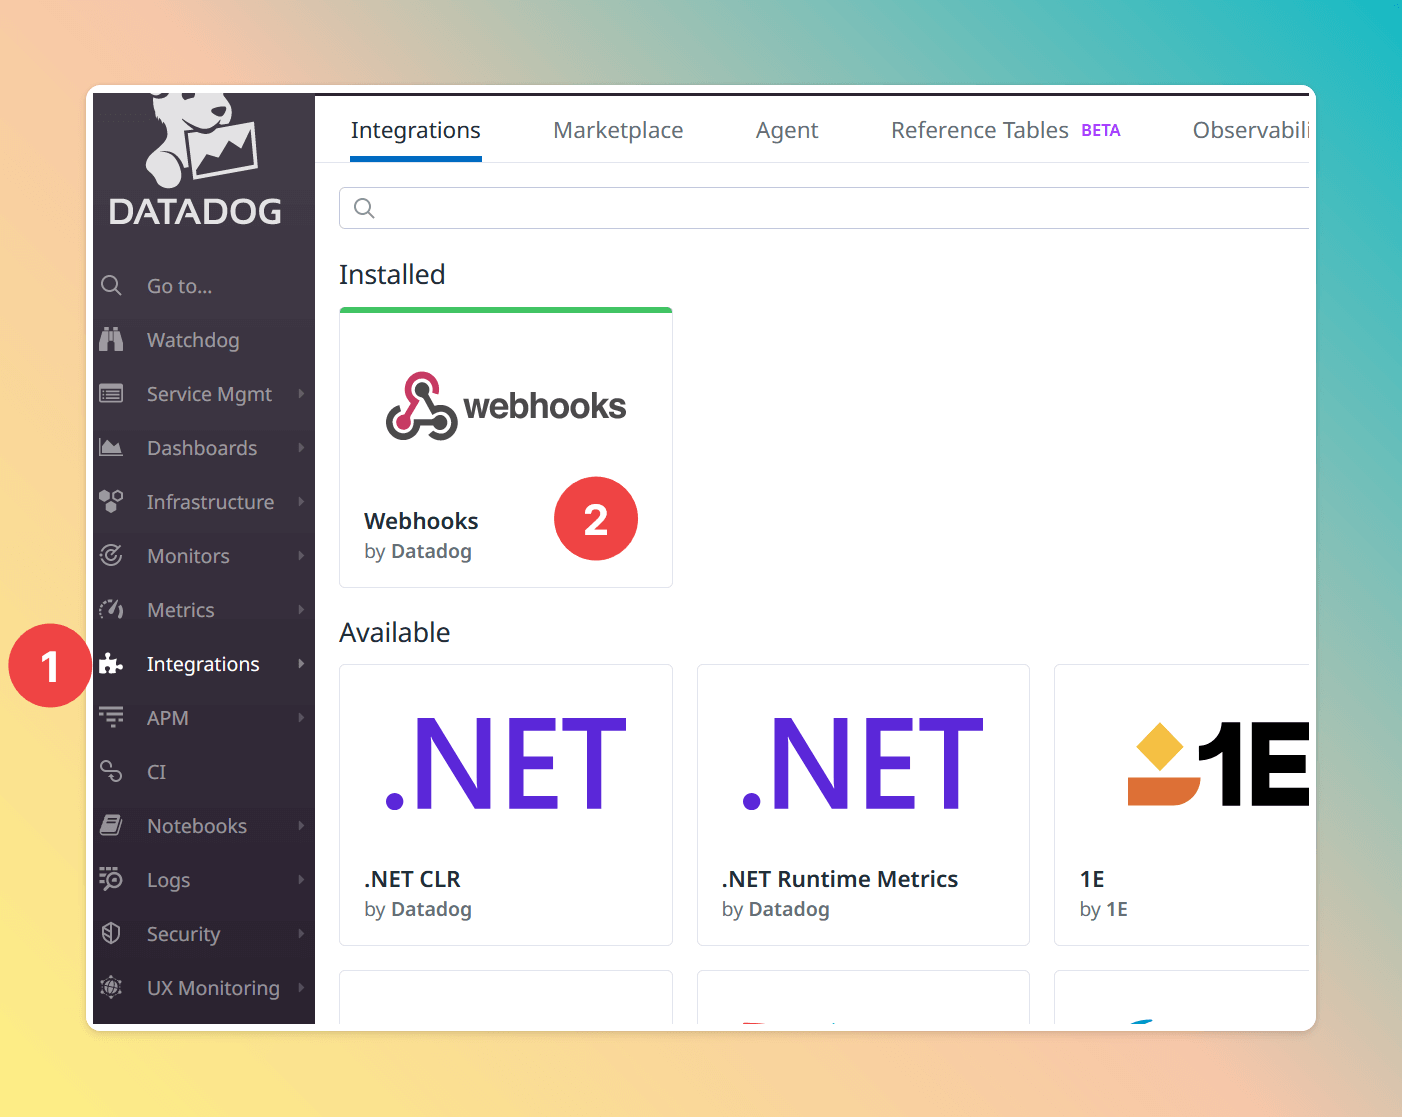Open the 1E integration title
This screenshot has width=1402, height=1117.
pos(1092,879)
